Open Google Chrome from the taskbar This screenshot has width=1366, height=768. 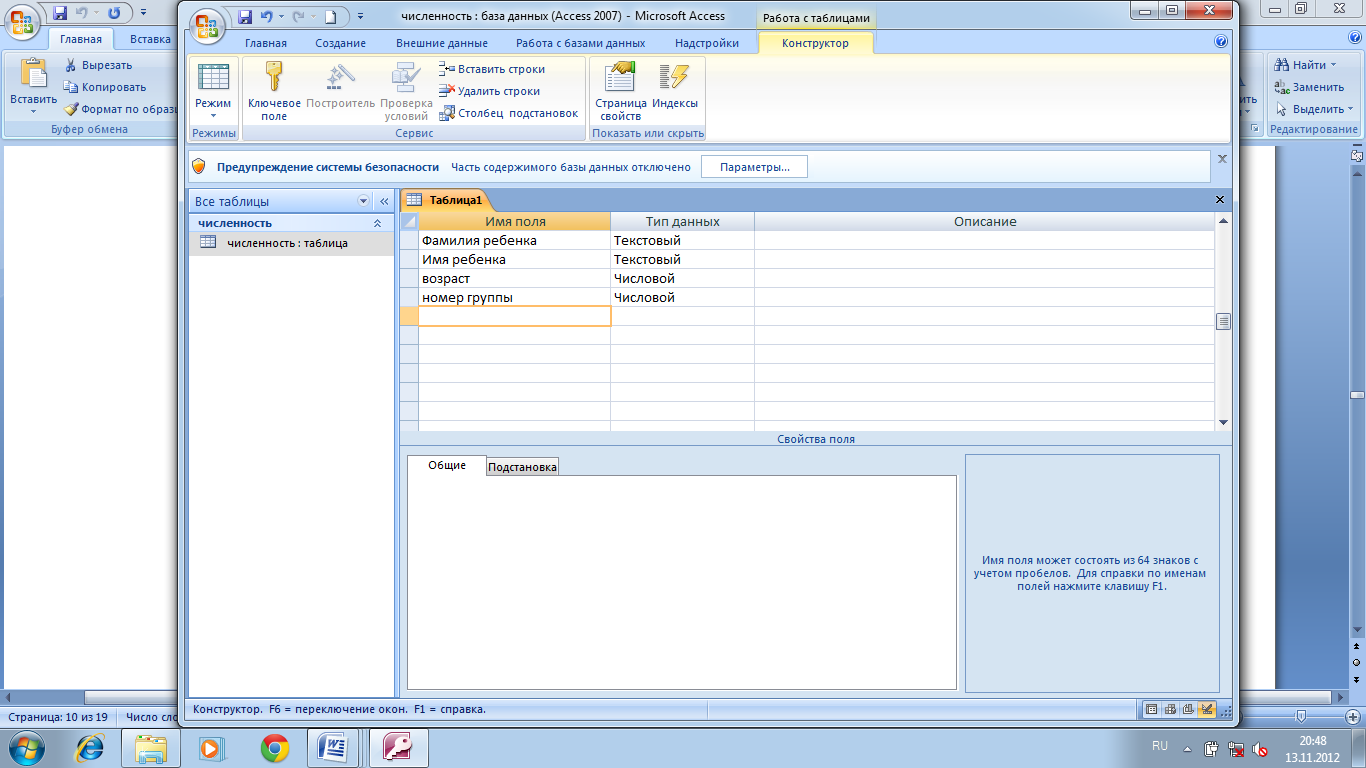coord(275,747)
